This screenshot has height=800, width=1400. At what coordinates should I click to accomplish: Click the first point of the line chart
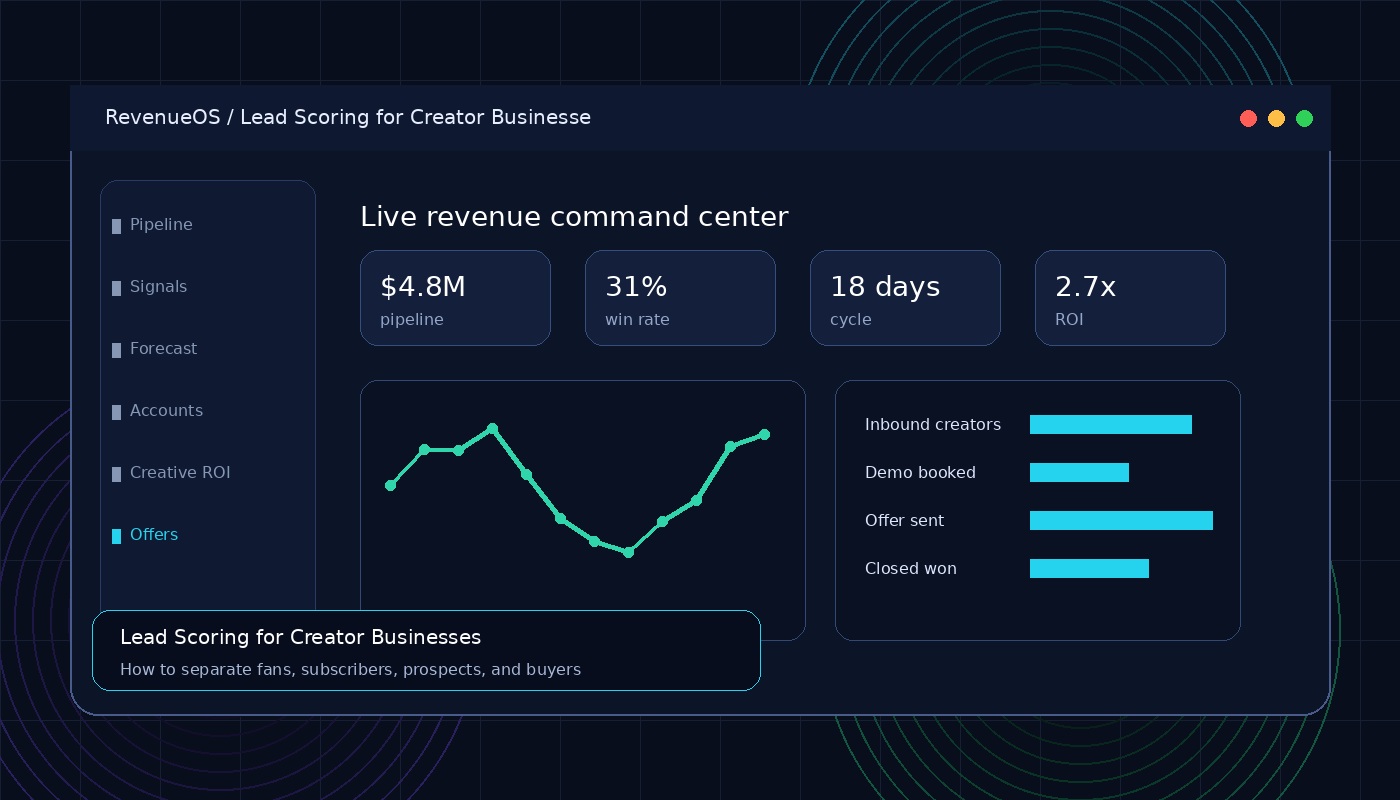(391, 486)
